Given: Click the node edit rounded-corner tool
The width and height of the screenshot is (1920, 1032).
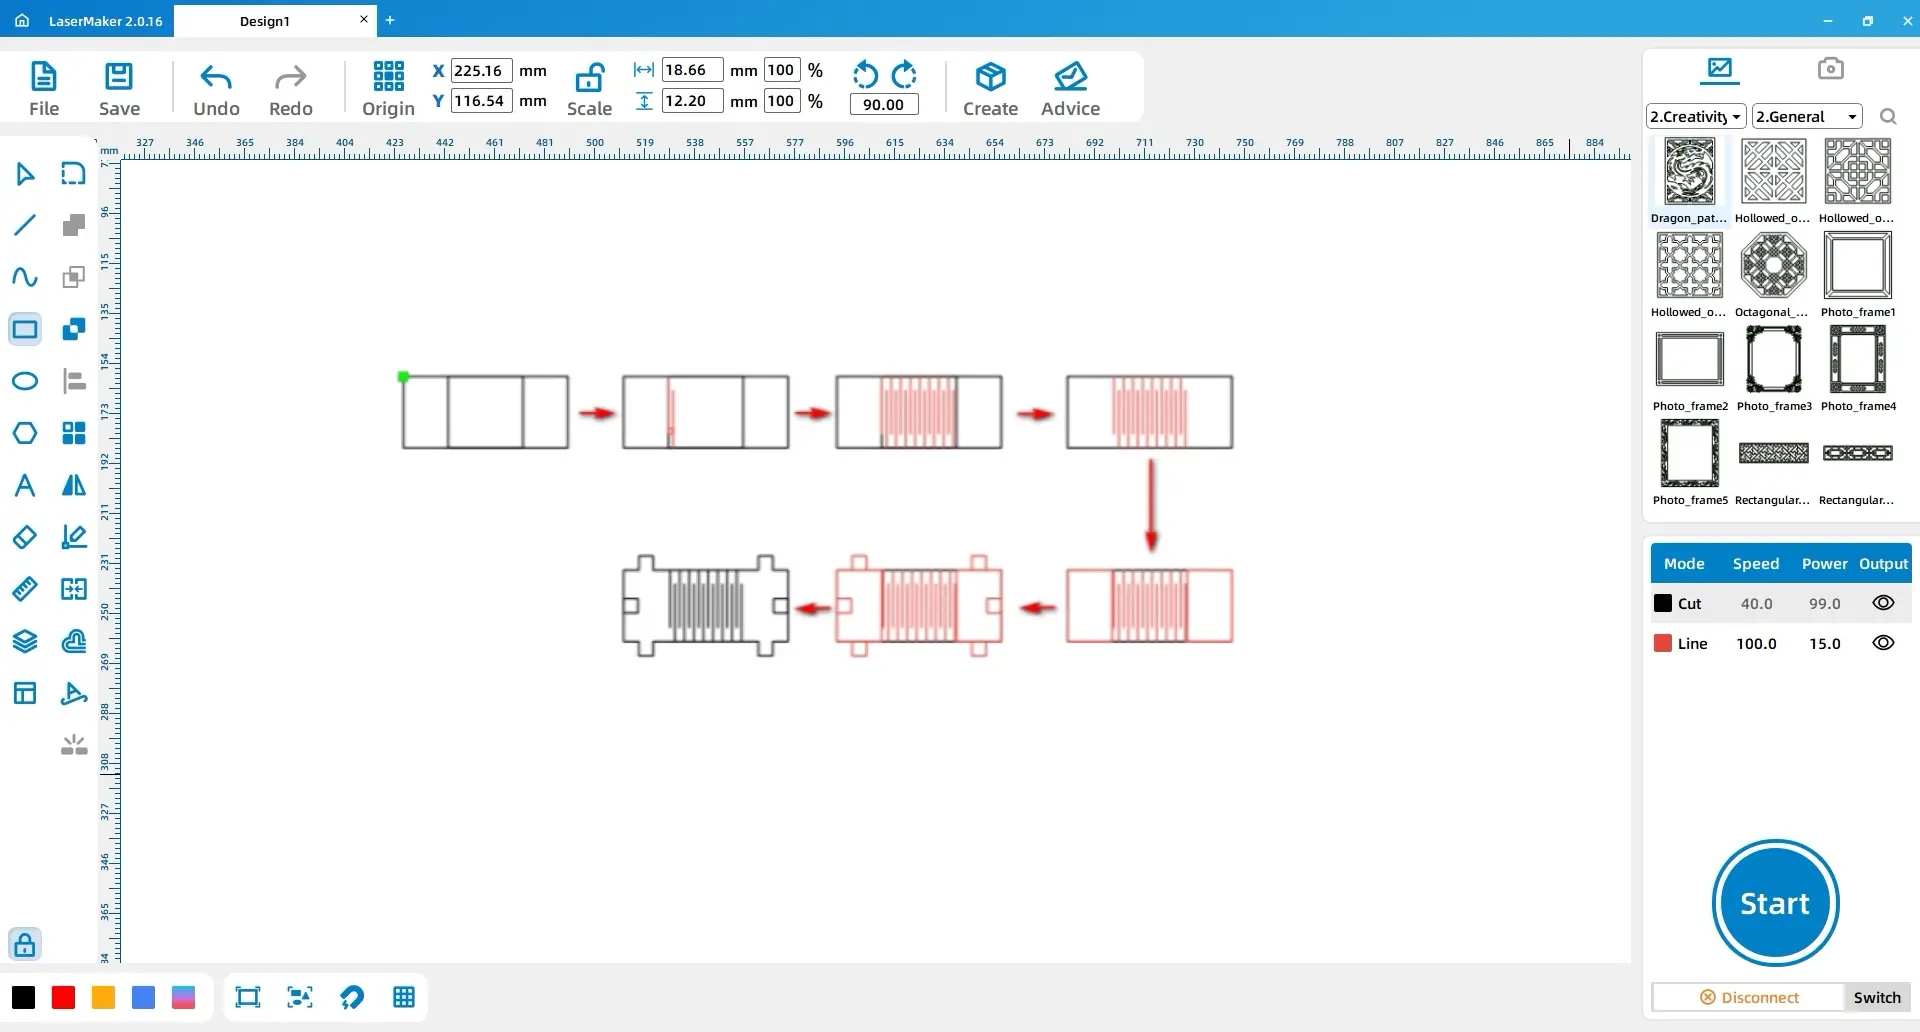Looking at the screenshot, I should pyautogui.click(x=74, y=174).
